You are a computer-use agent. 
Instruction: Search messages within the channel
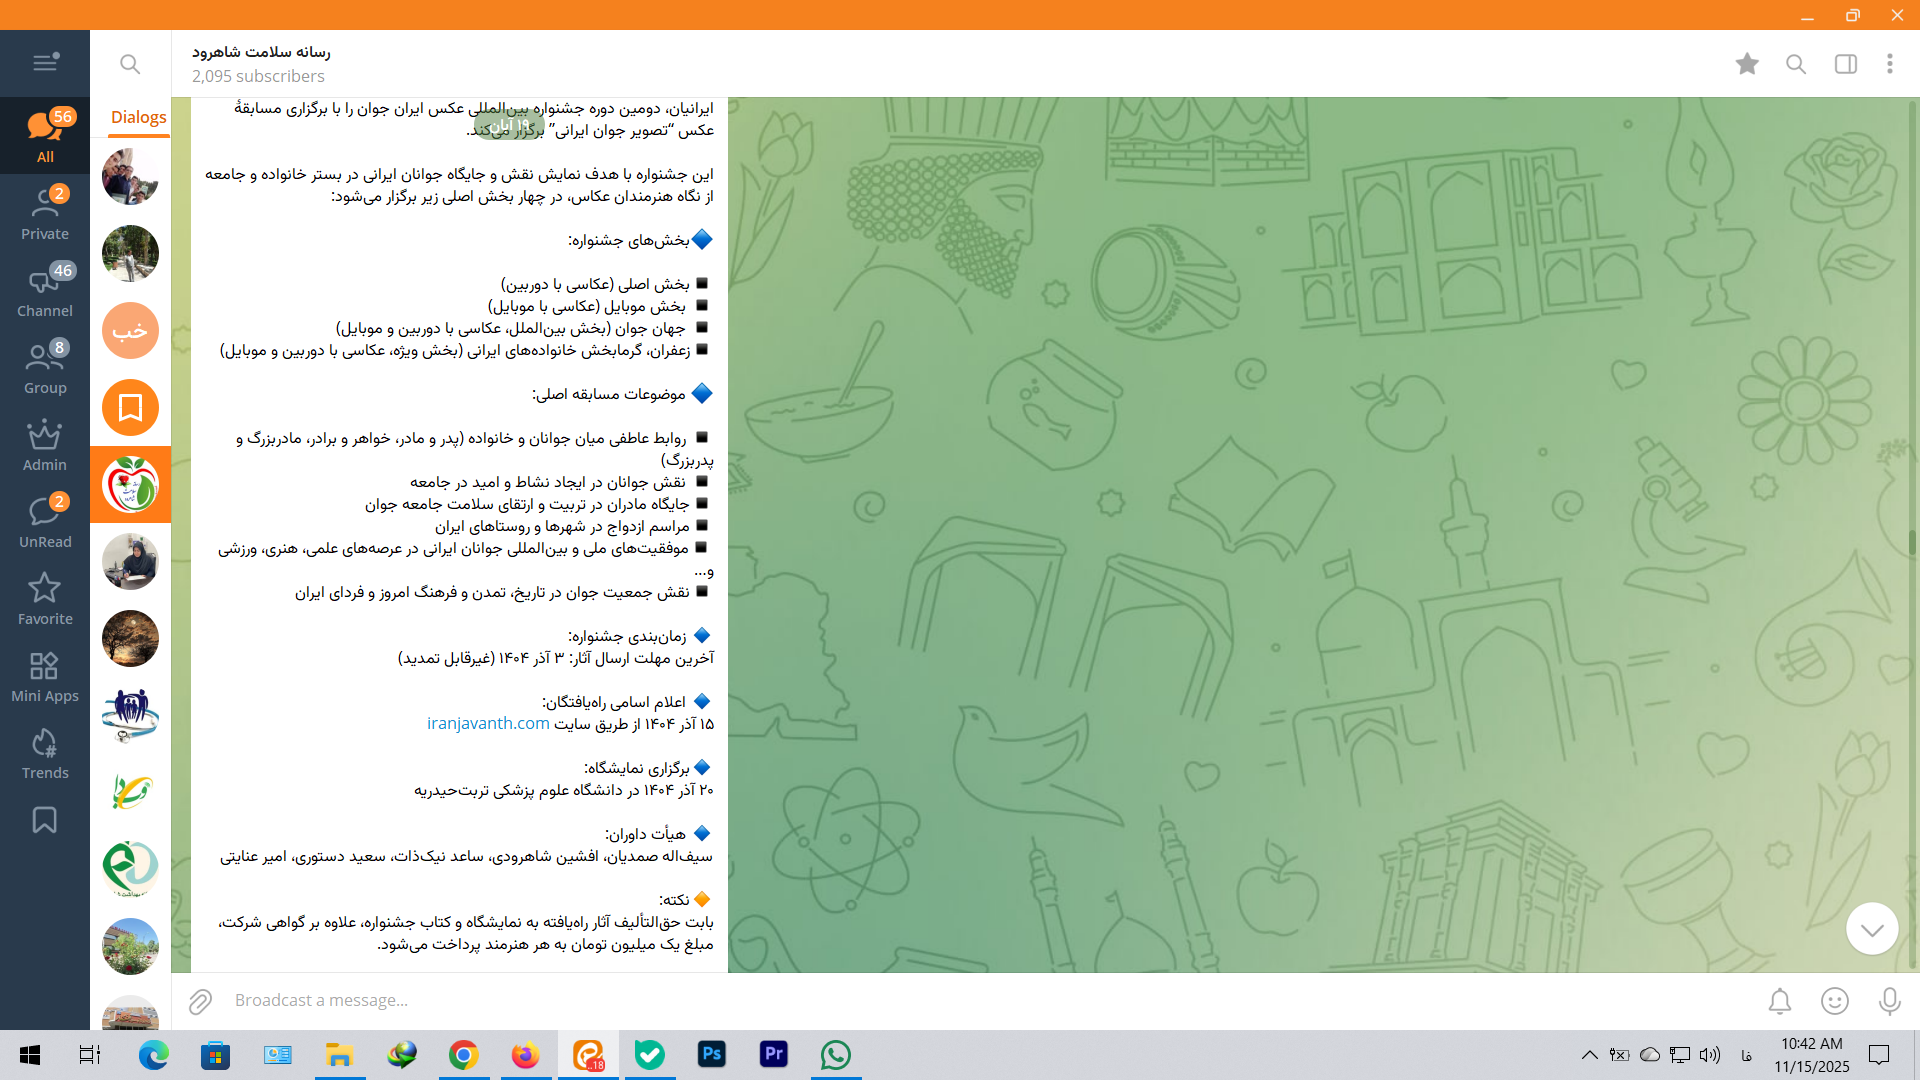(x=1796, y=64)
